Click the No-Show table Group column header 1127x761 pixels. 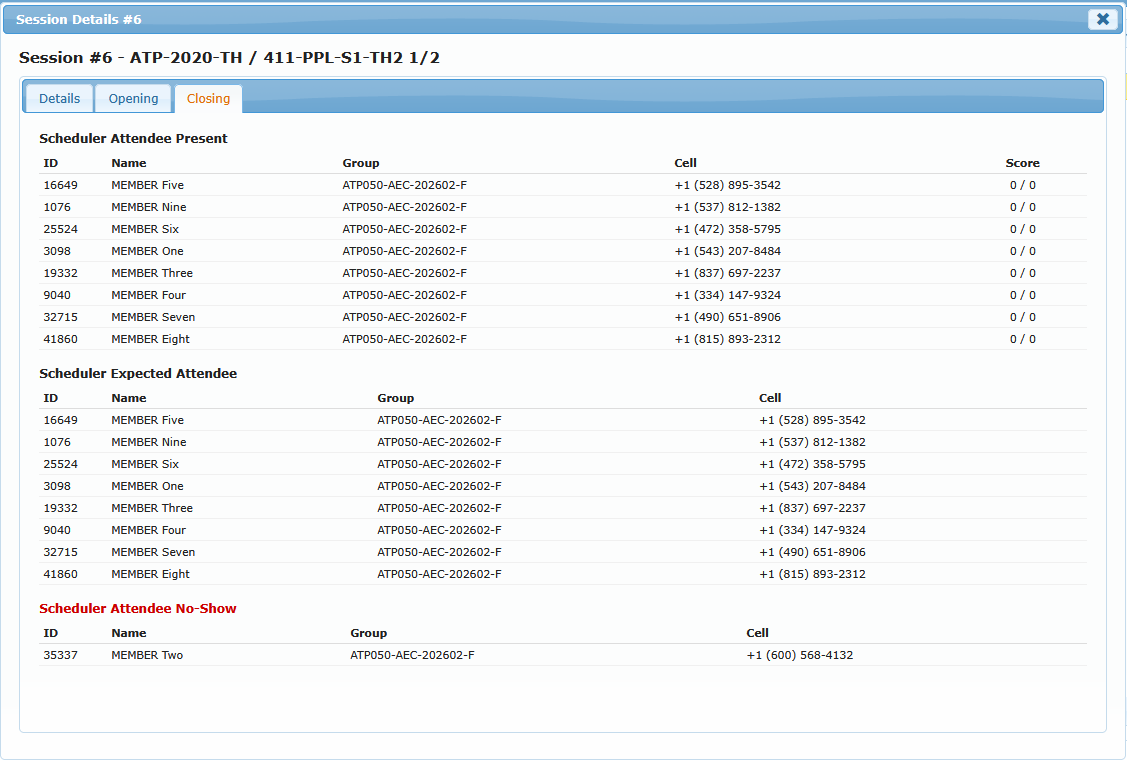(368, 633)
